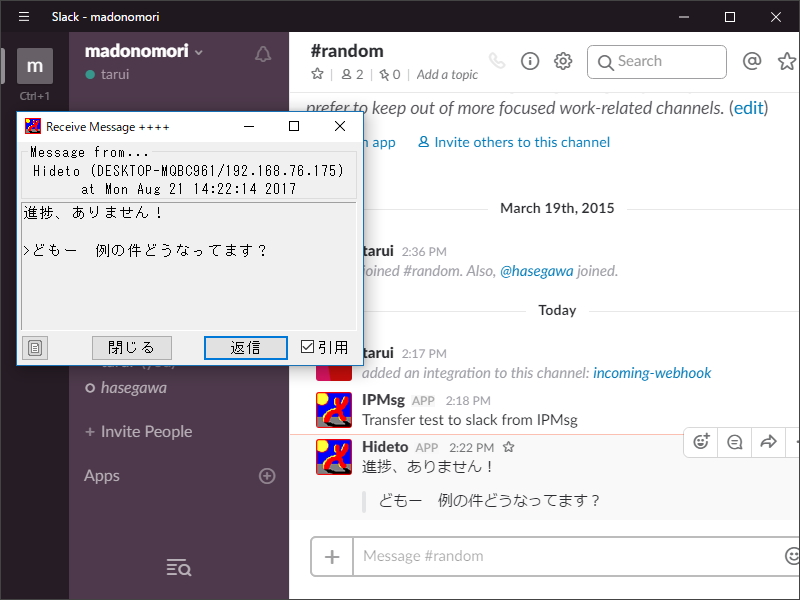Click the Invite others to this channel link
The image size is (800, 600).
pos(513,142)
